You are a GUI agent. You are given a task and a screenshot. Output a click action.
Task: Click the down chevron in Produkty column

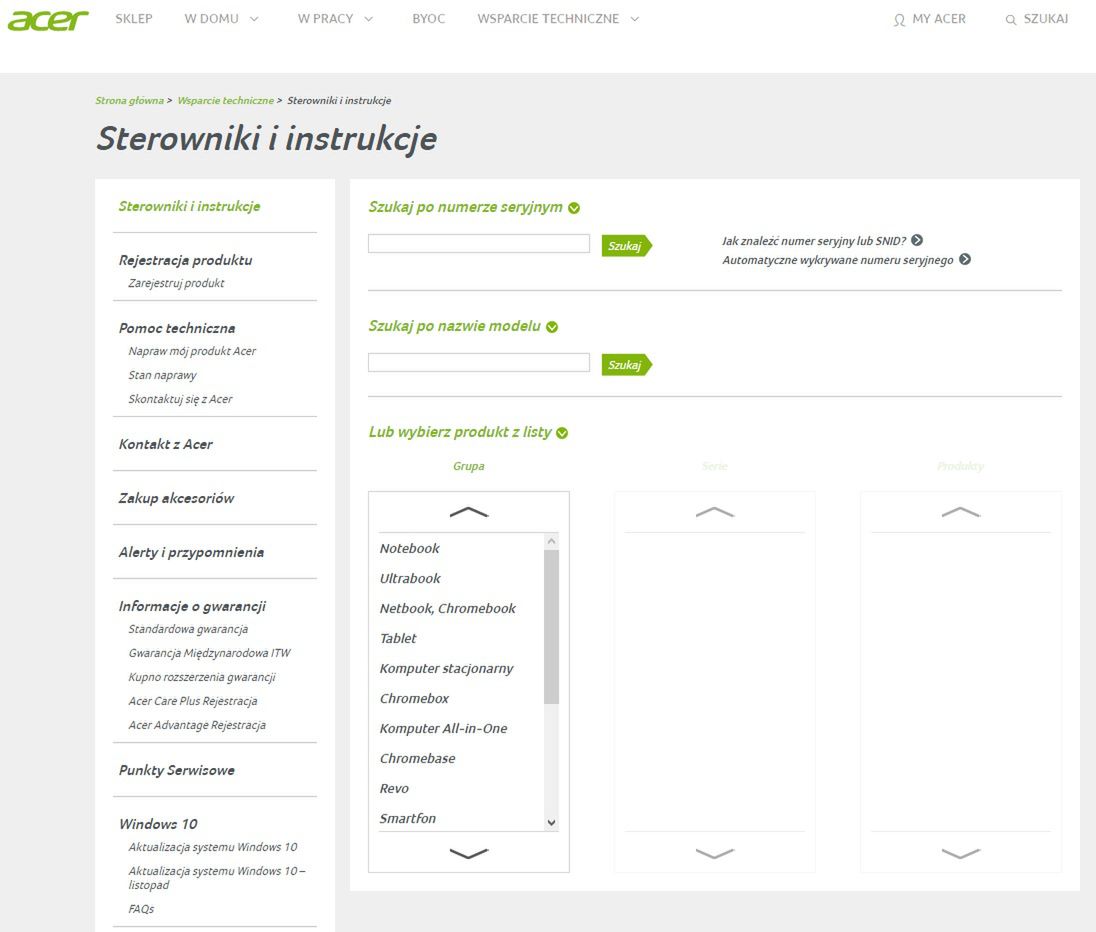click(961, 852)
